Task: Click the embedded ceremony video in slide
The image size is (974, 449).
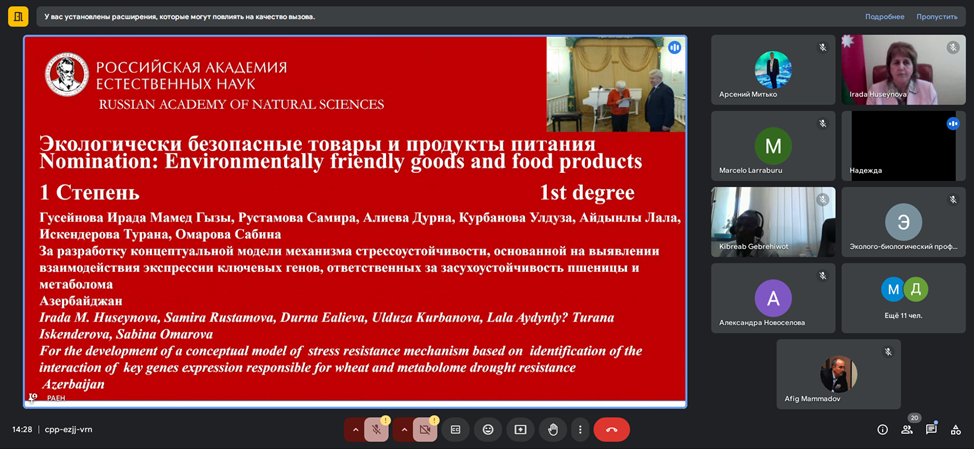Action: (x=616, y=84)
